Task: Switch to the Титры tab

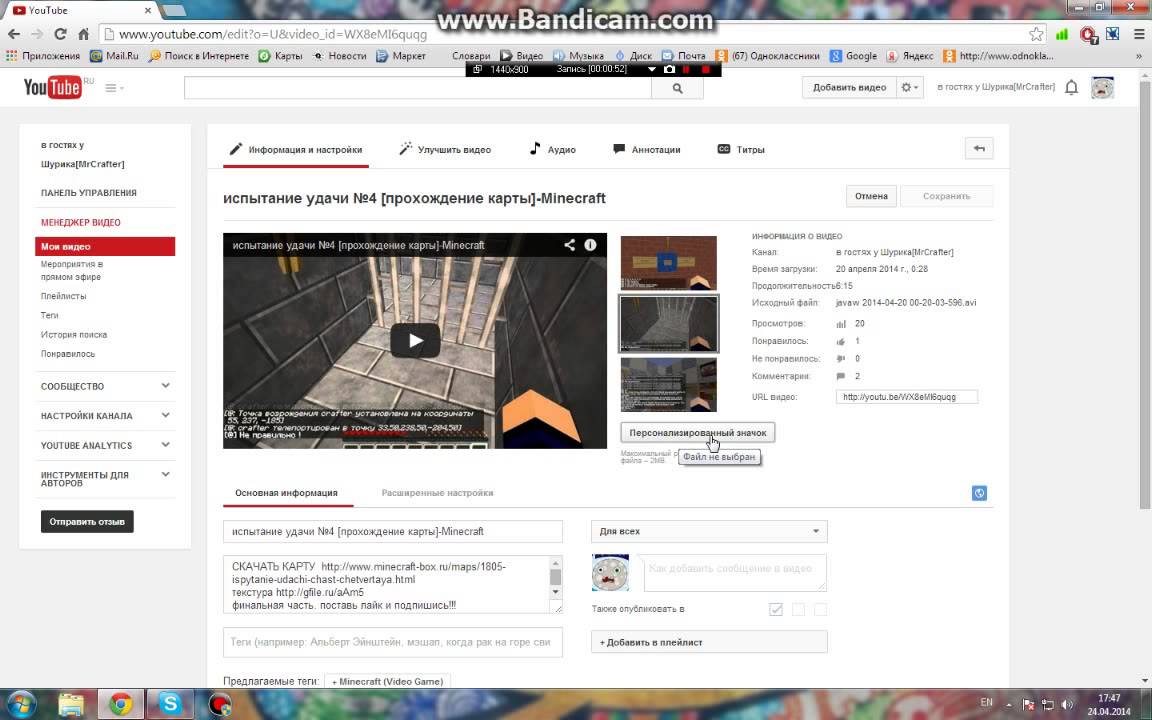Action: [x=741, y=150]
